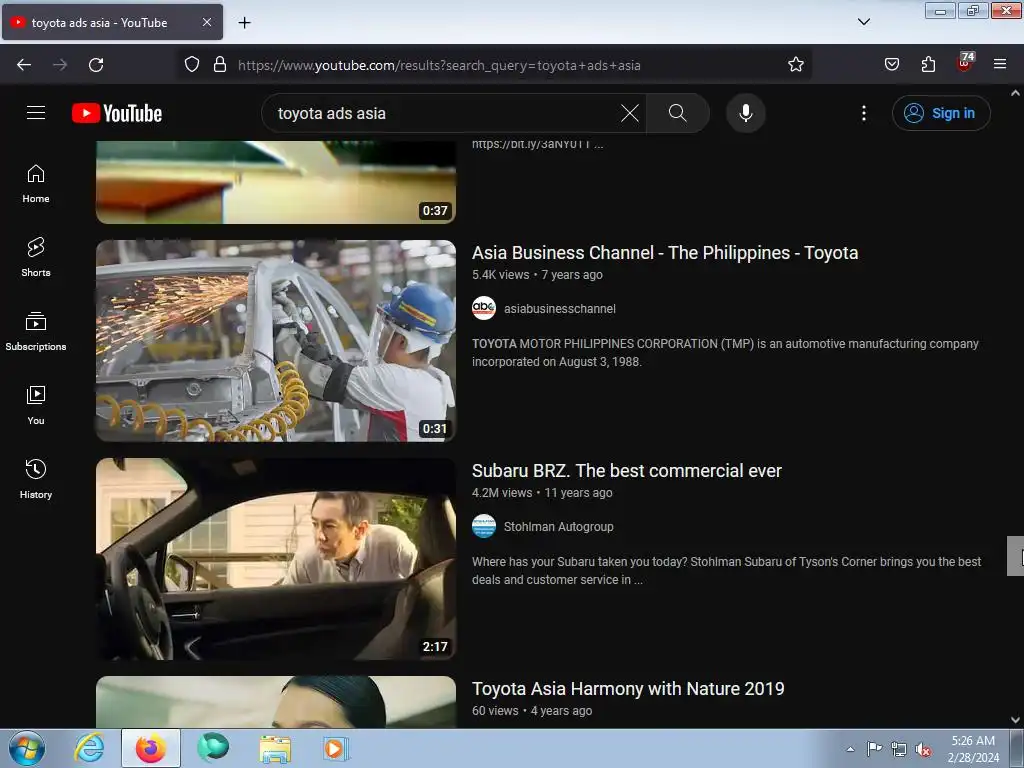
Task: Open the ad blocker extension badge
Action: pyautogui.click(x=965, y=63)
